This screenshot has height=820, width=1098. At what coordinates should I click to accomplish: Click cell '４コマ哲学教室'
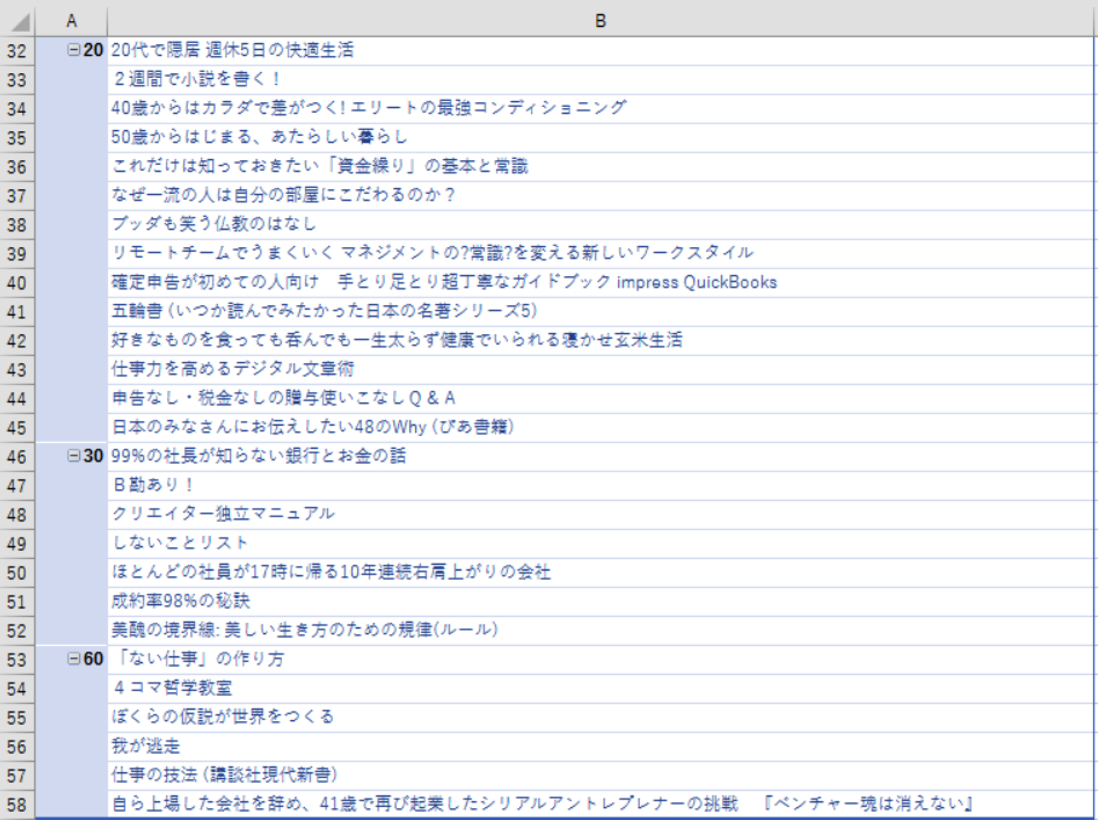(x=600, y=689)
